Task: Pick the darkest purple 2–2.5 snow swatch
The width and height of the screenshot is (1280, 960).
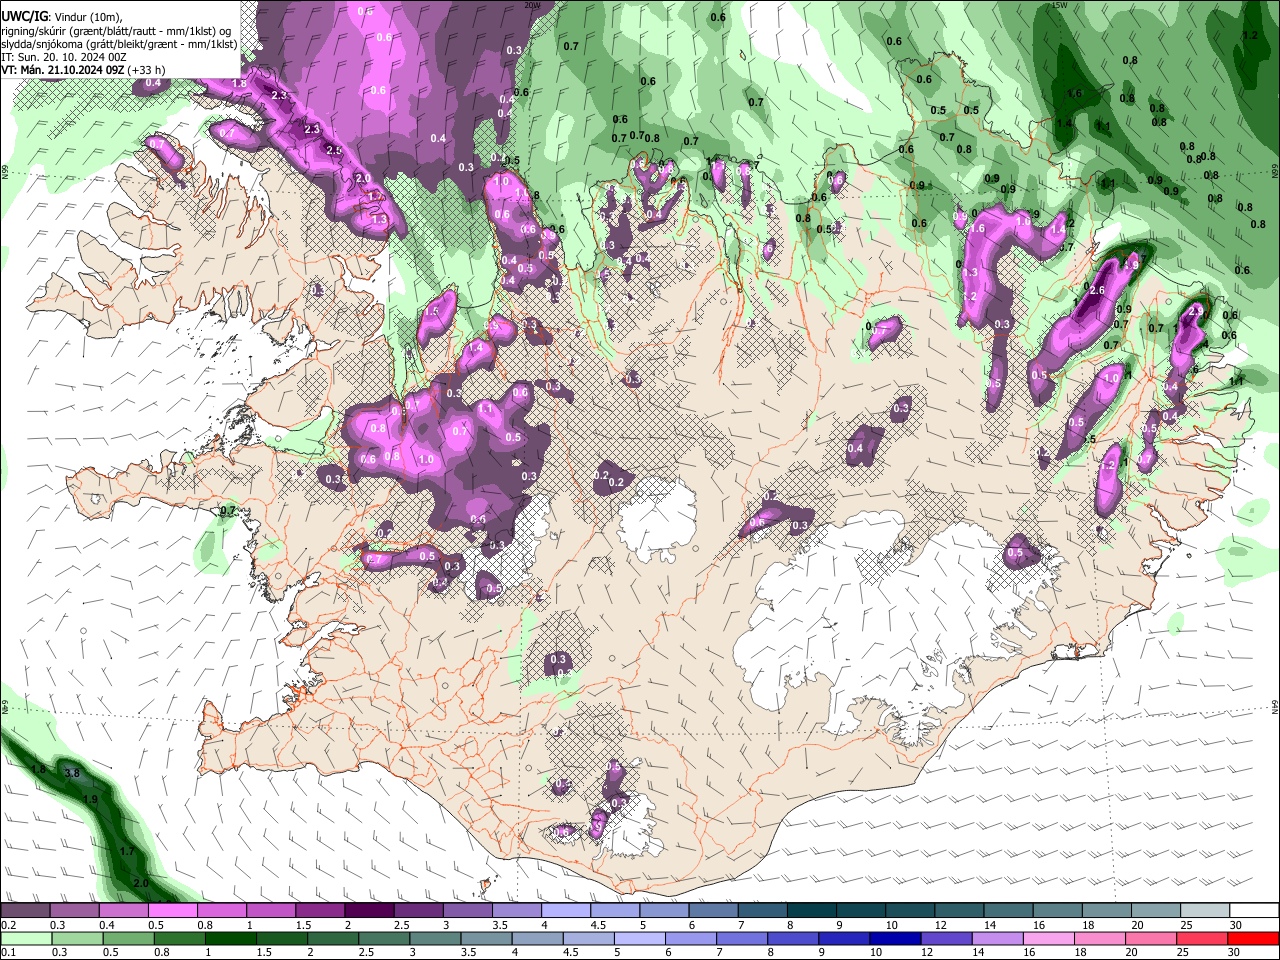Action: 370,911
